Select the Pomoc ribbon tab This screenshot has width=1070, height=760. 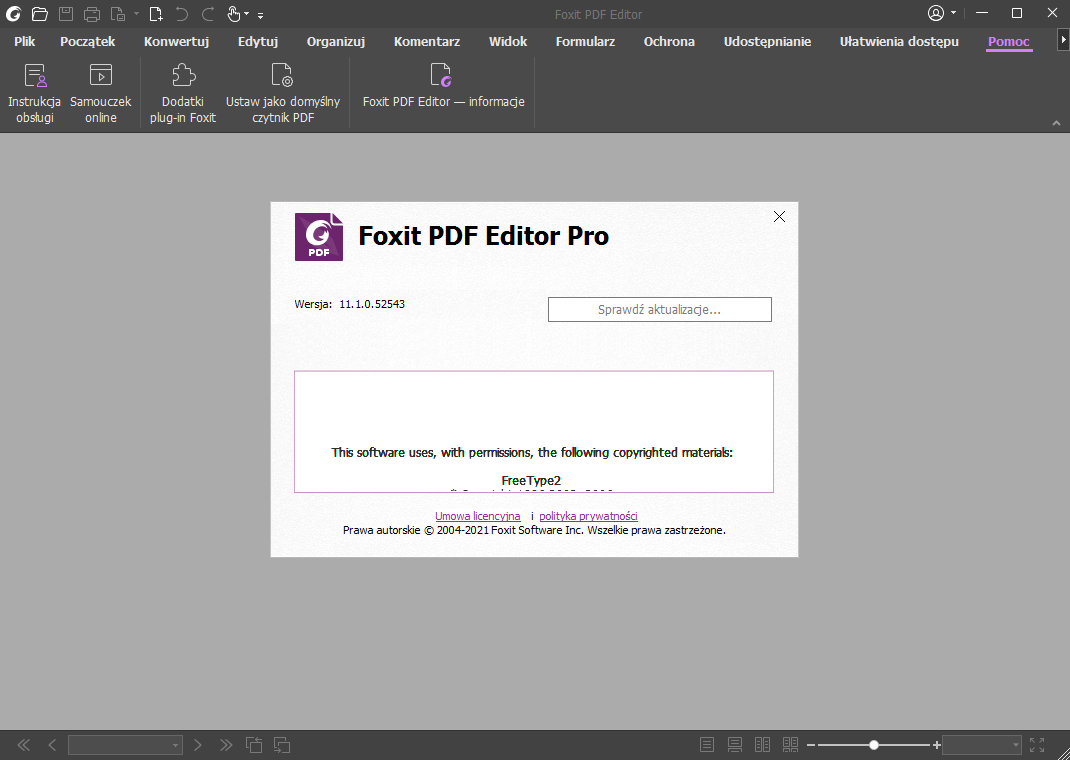pos(1009,42)
